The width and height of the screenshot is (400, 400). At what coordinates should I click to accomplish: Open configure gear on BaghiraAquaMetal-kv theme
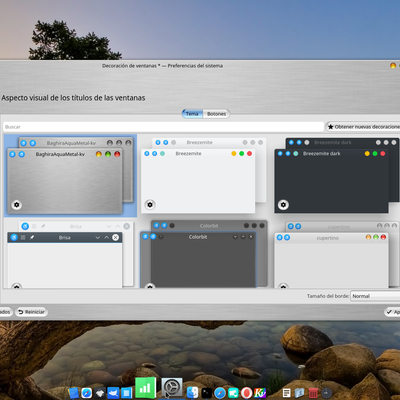click(x=16, y=205)
